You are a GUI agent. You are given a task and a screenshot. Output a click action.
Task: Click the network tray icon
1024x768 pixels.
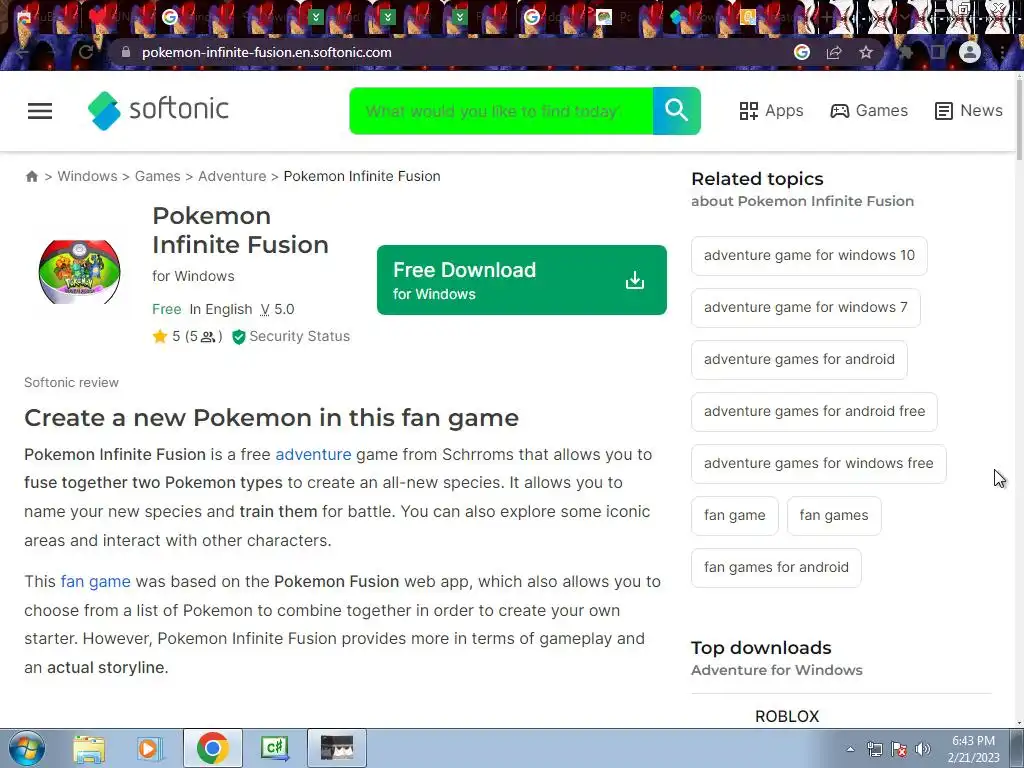pyautogui.click(x=874, y=749)
